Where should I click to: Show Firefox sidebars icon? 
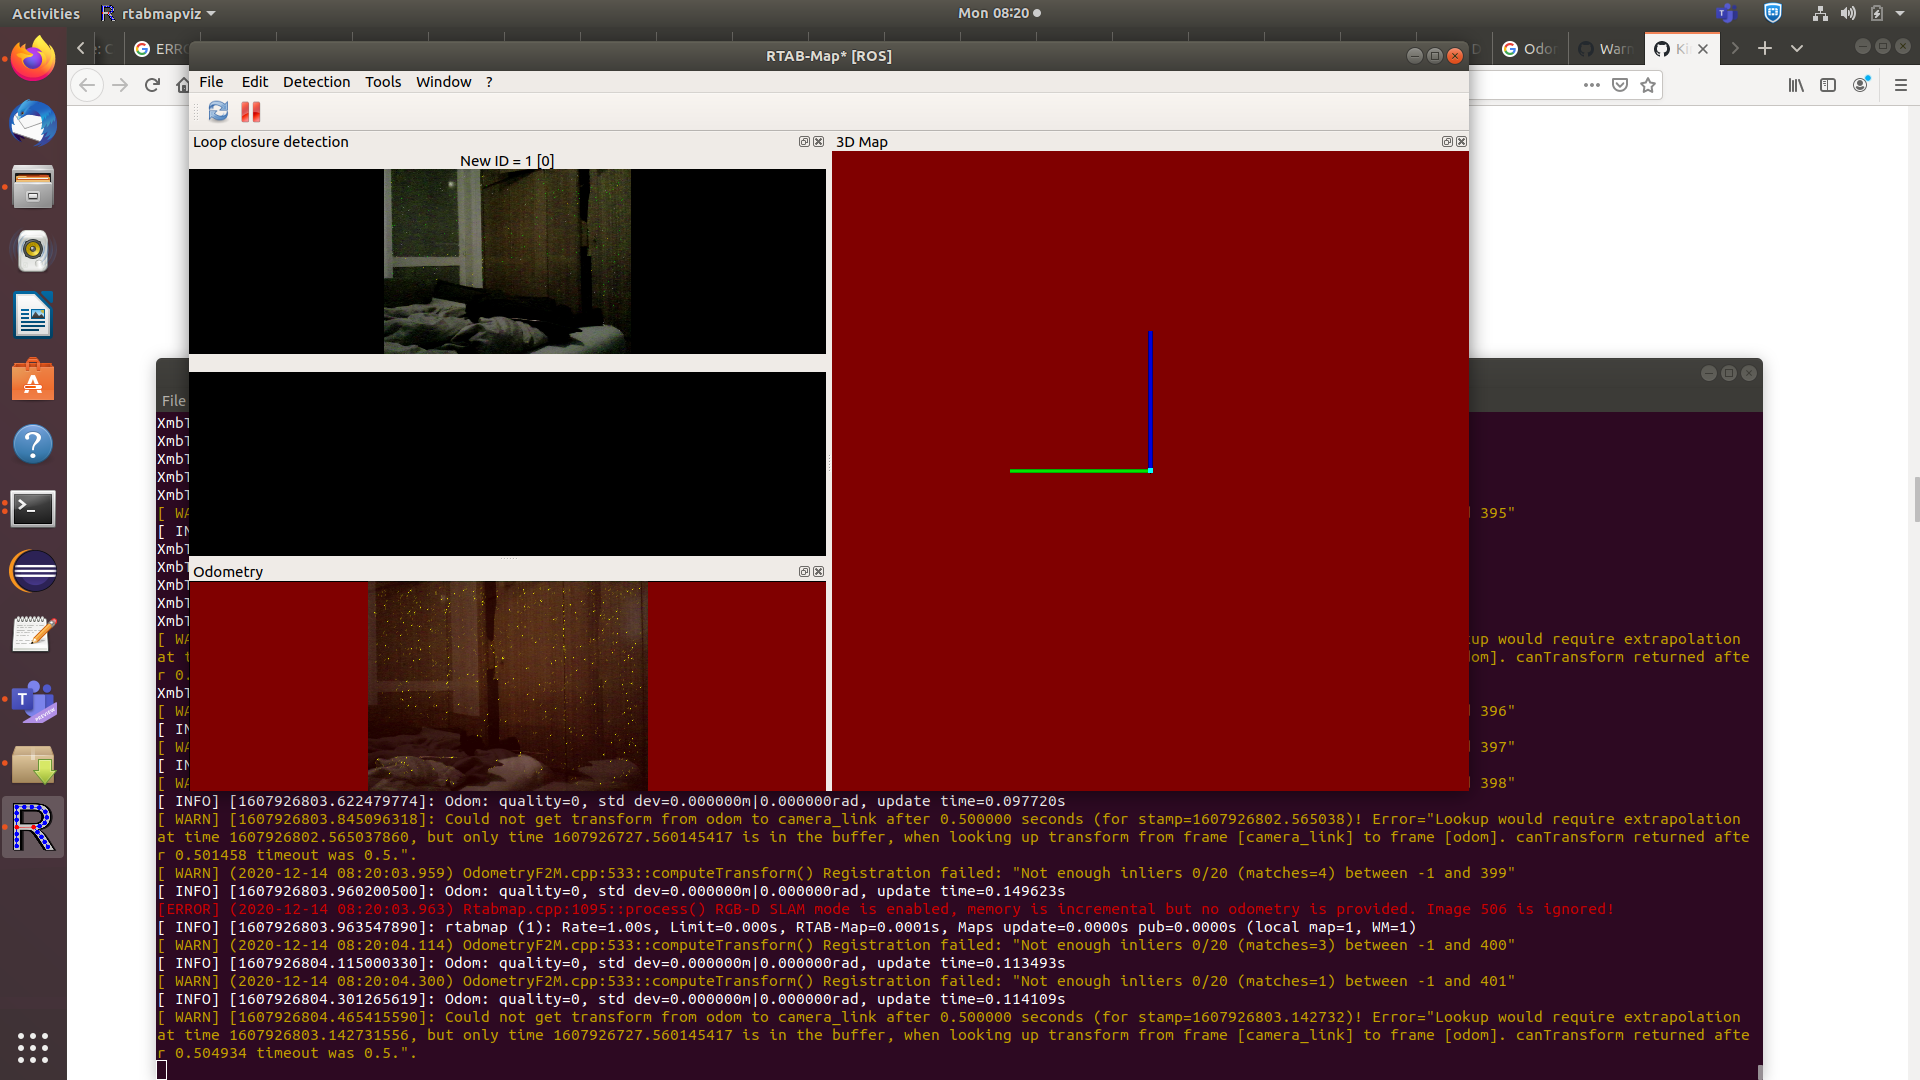coord(1828,85)
